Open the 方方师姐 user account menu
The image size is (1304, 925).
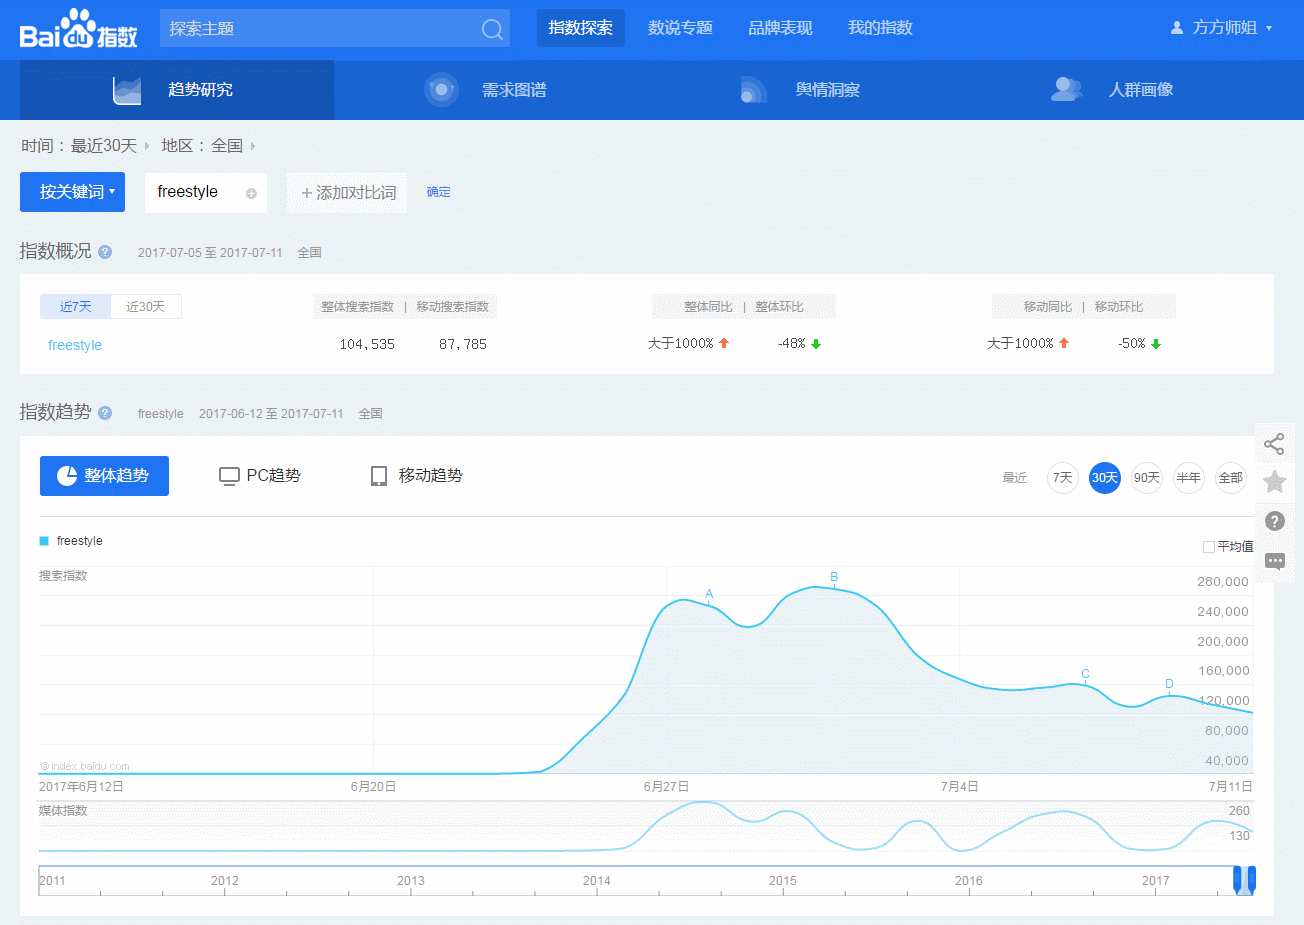[1222, 28]
